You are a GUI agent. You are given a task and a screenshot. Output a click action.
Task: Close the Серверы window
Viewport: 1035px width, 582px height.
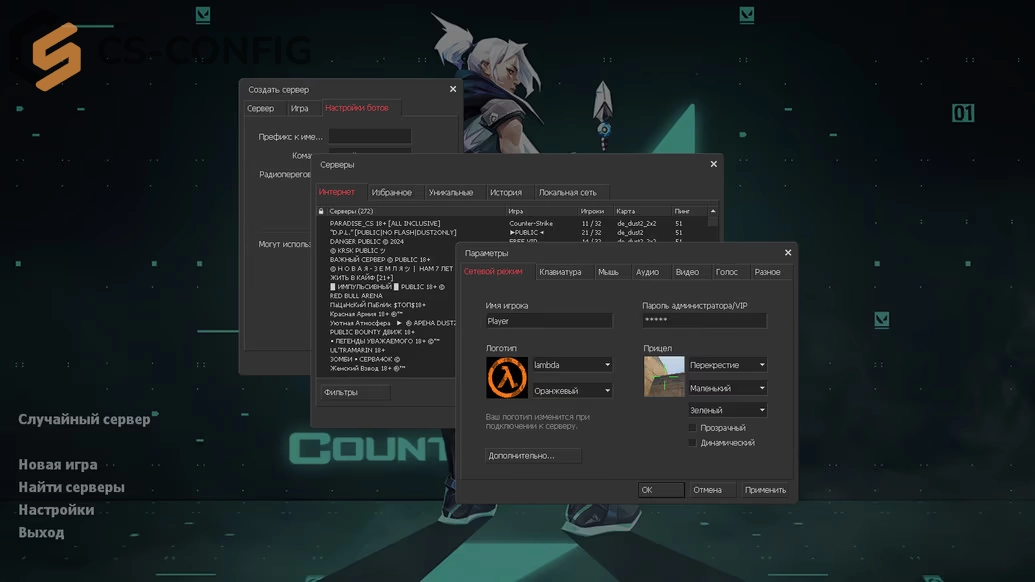tap(714, 164)
